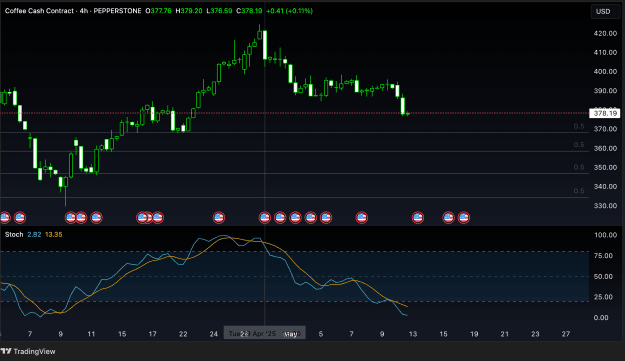The width and height of the screenshot is (625, 361).
Task: Click the 4h interval in the chart title
Action: tap(84, 11)
